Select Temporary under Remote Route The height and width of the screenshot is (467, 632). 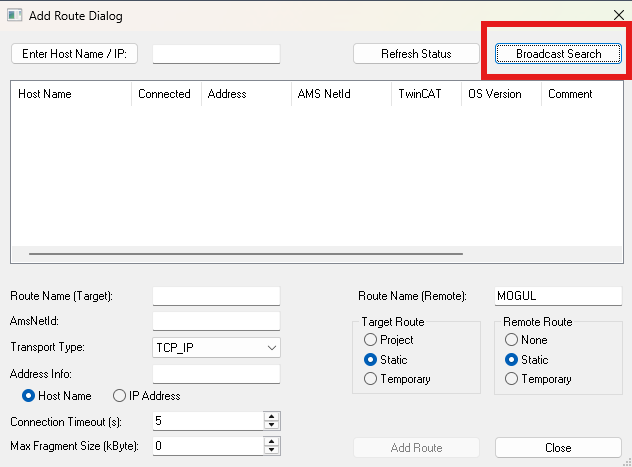coord(513,379)
